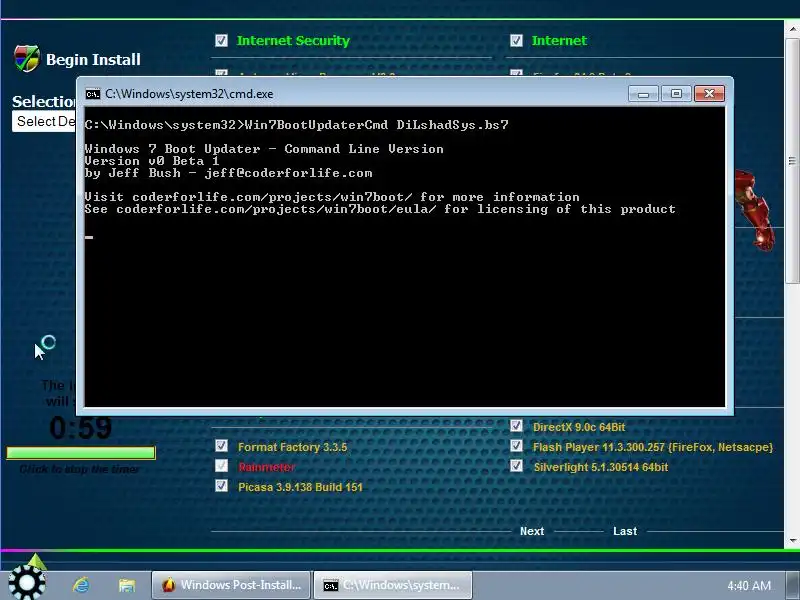Jump to the Last page
The height and width of the screenshot is (600, 800).
pos(625,531)
